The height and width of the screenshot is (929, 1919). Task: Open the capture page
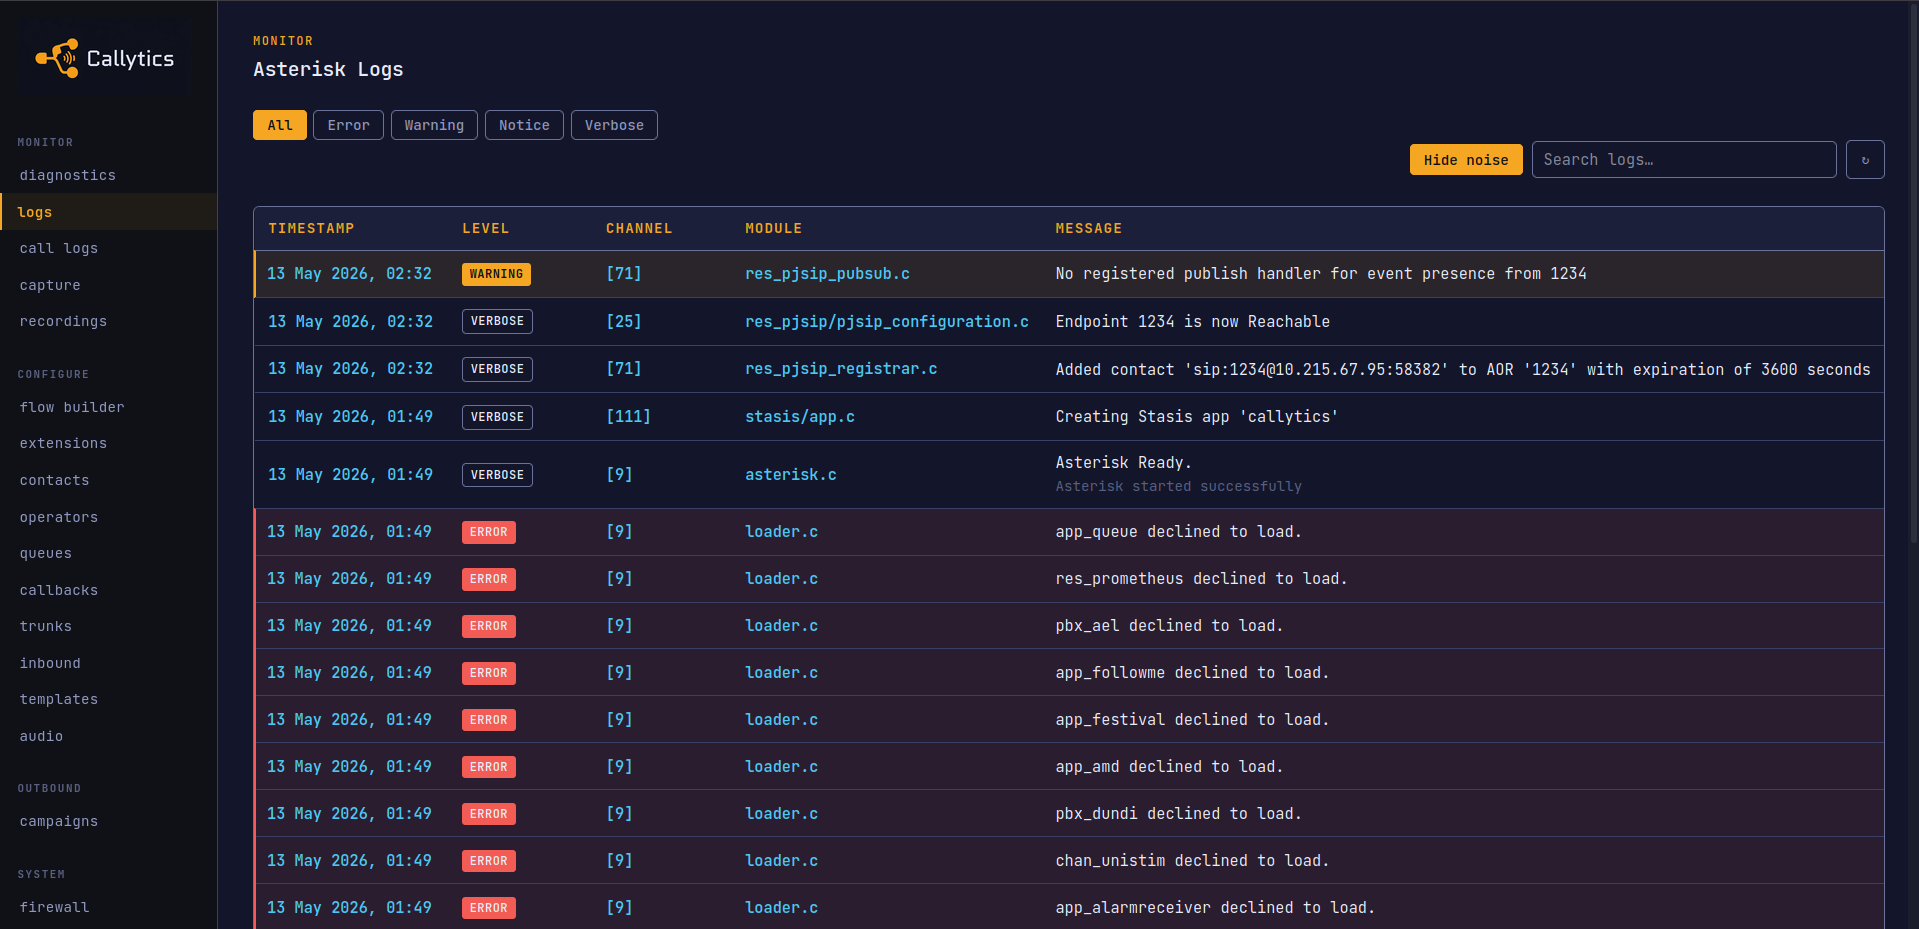(x=108, y=285)
